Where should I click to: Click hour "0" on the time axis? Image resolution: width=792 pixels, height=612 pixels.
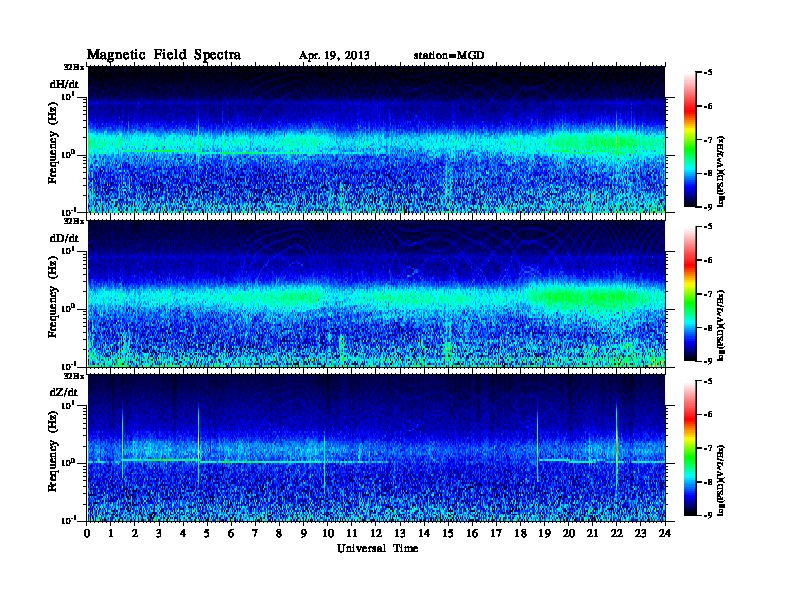pyautogui.click(x=87, y=534)
